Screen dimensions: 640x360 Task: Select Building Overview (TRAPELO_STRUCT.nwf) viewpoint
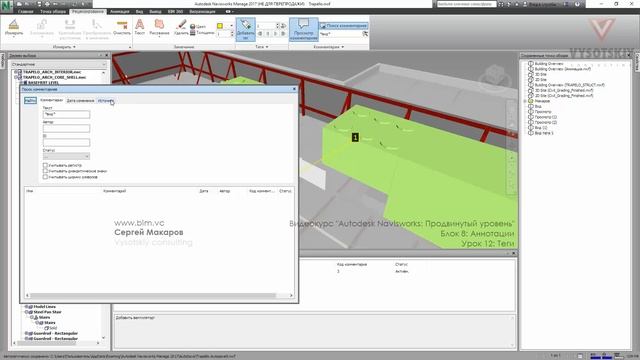tap(569, 85)
